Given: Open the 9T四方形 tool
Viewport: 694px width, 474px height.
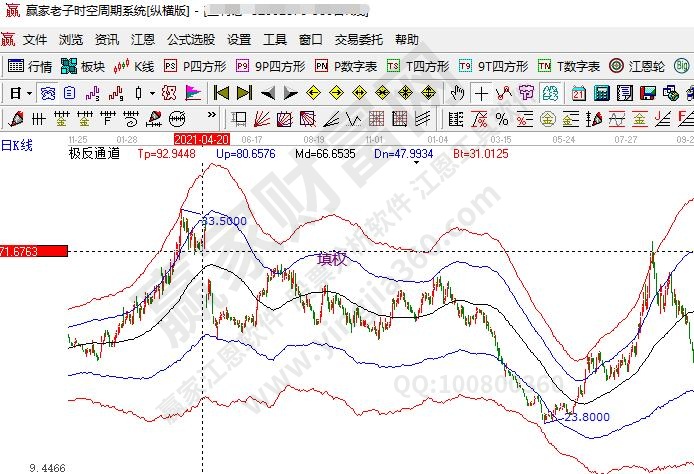Looking at the screenshot, I should click(x=494, y=66).
